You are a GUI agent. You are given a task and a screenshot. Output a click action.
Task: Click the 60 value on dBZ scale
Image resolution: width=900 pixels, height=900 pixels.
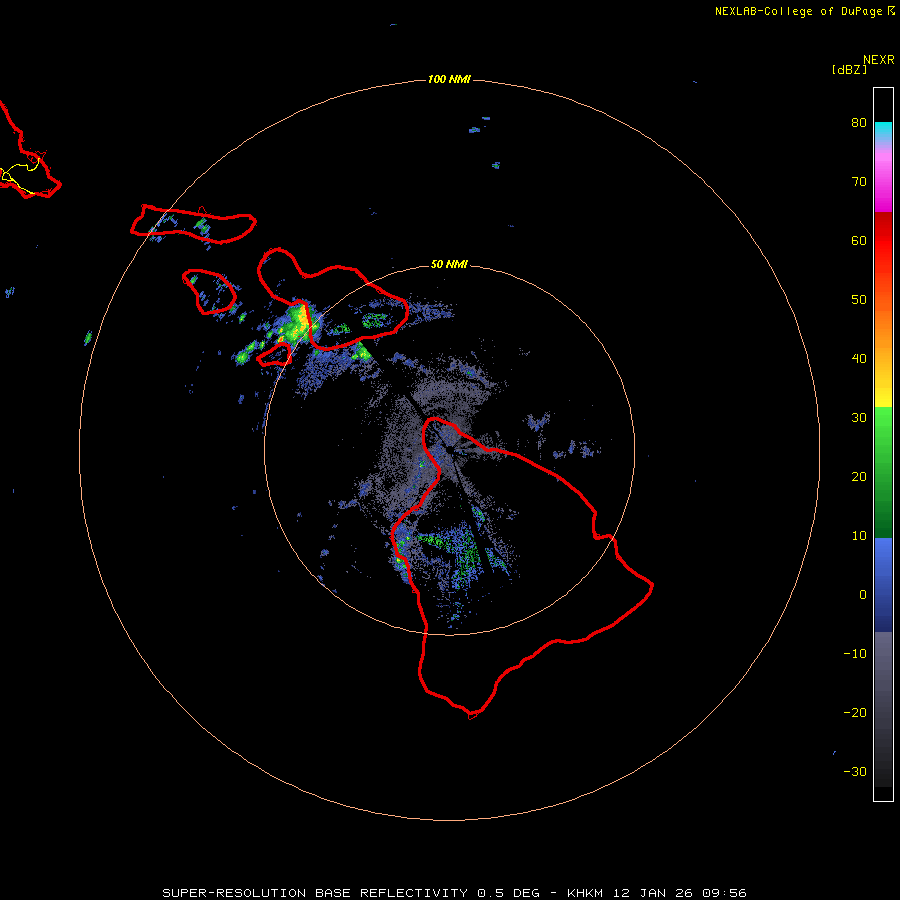click(x=859, y=240)
